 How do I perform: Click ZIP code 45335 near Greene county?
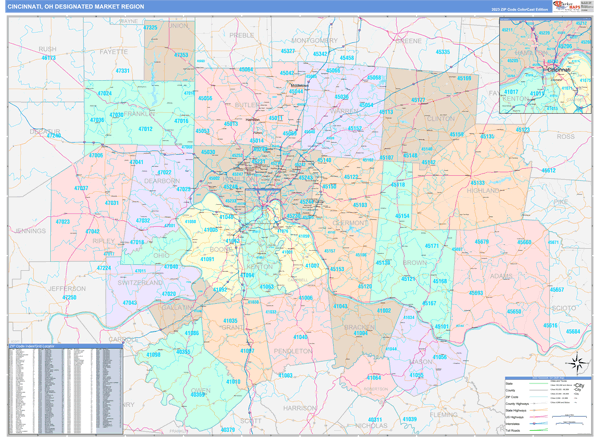tap(443, 52)
